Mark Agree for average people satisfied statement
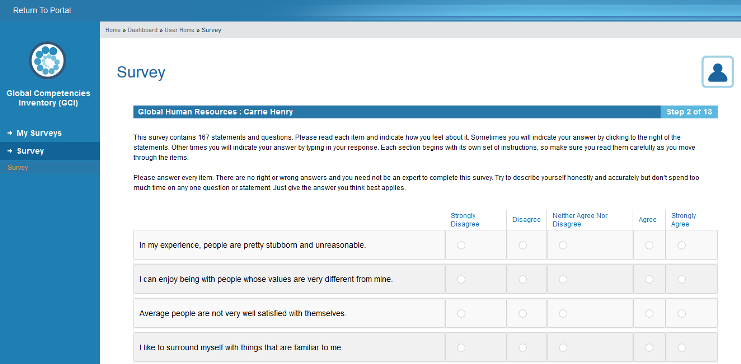 pyautogui.click(x=649, y=313)
